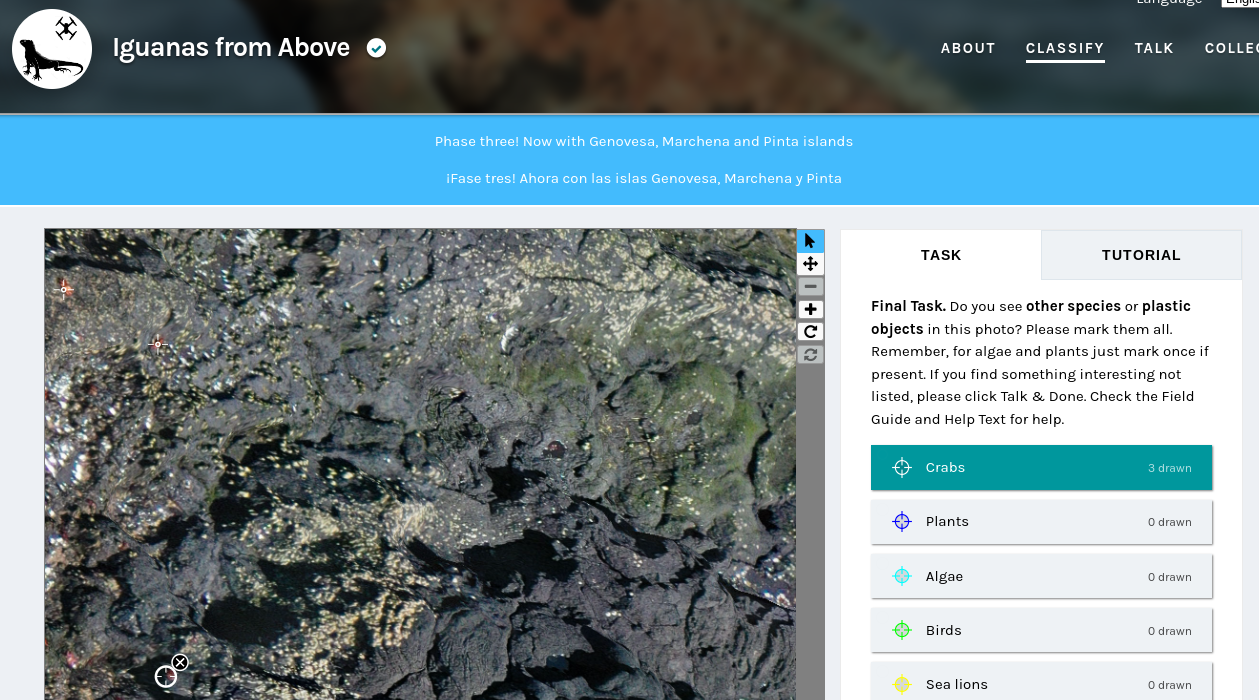Select the pointer annotate tool
The image size is (1259, 700).
click(810, 241)
